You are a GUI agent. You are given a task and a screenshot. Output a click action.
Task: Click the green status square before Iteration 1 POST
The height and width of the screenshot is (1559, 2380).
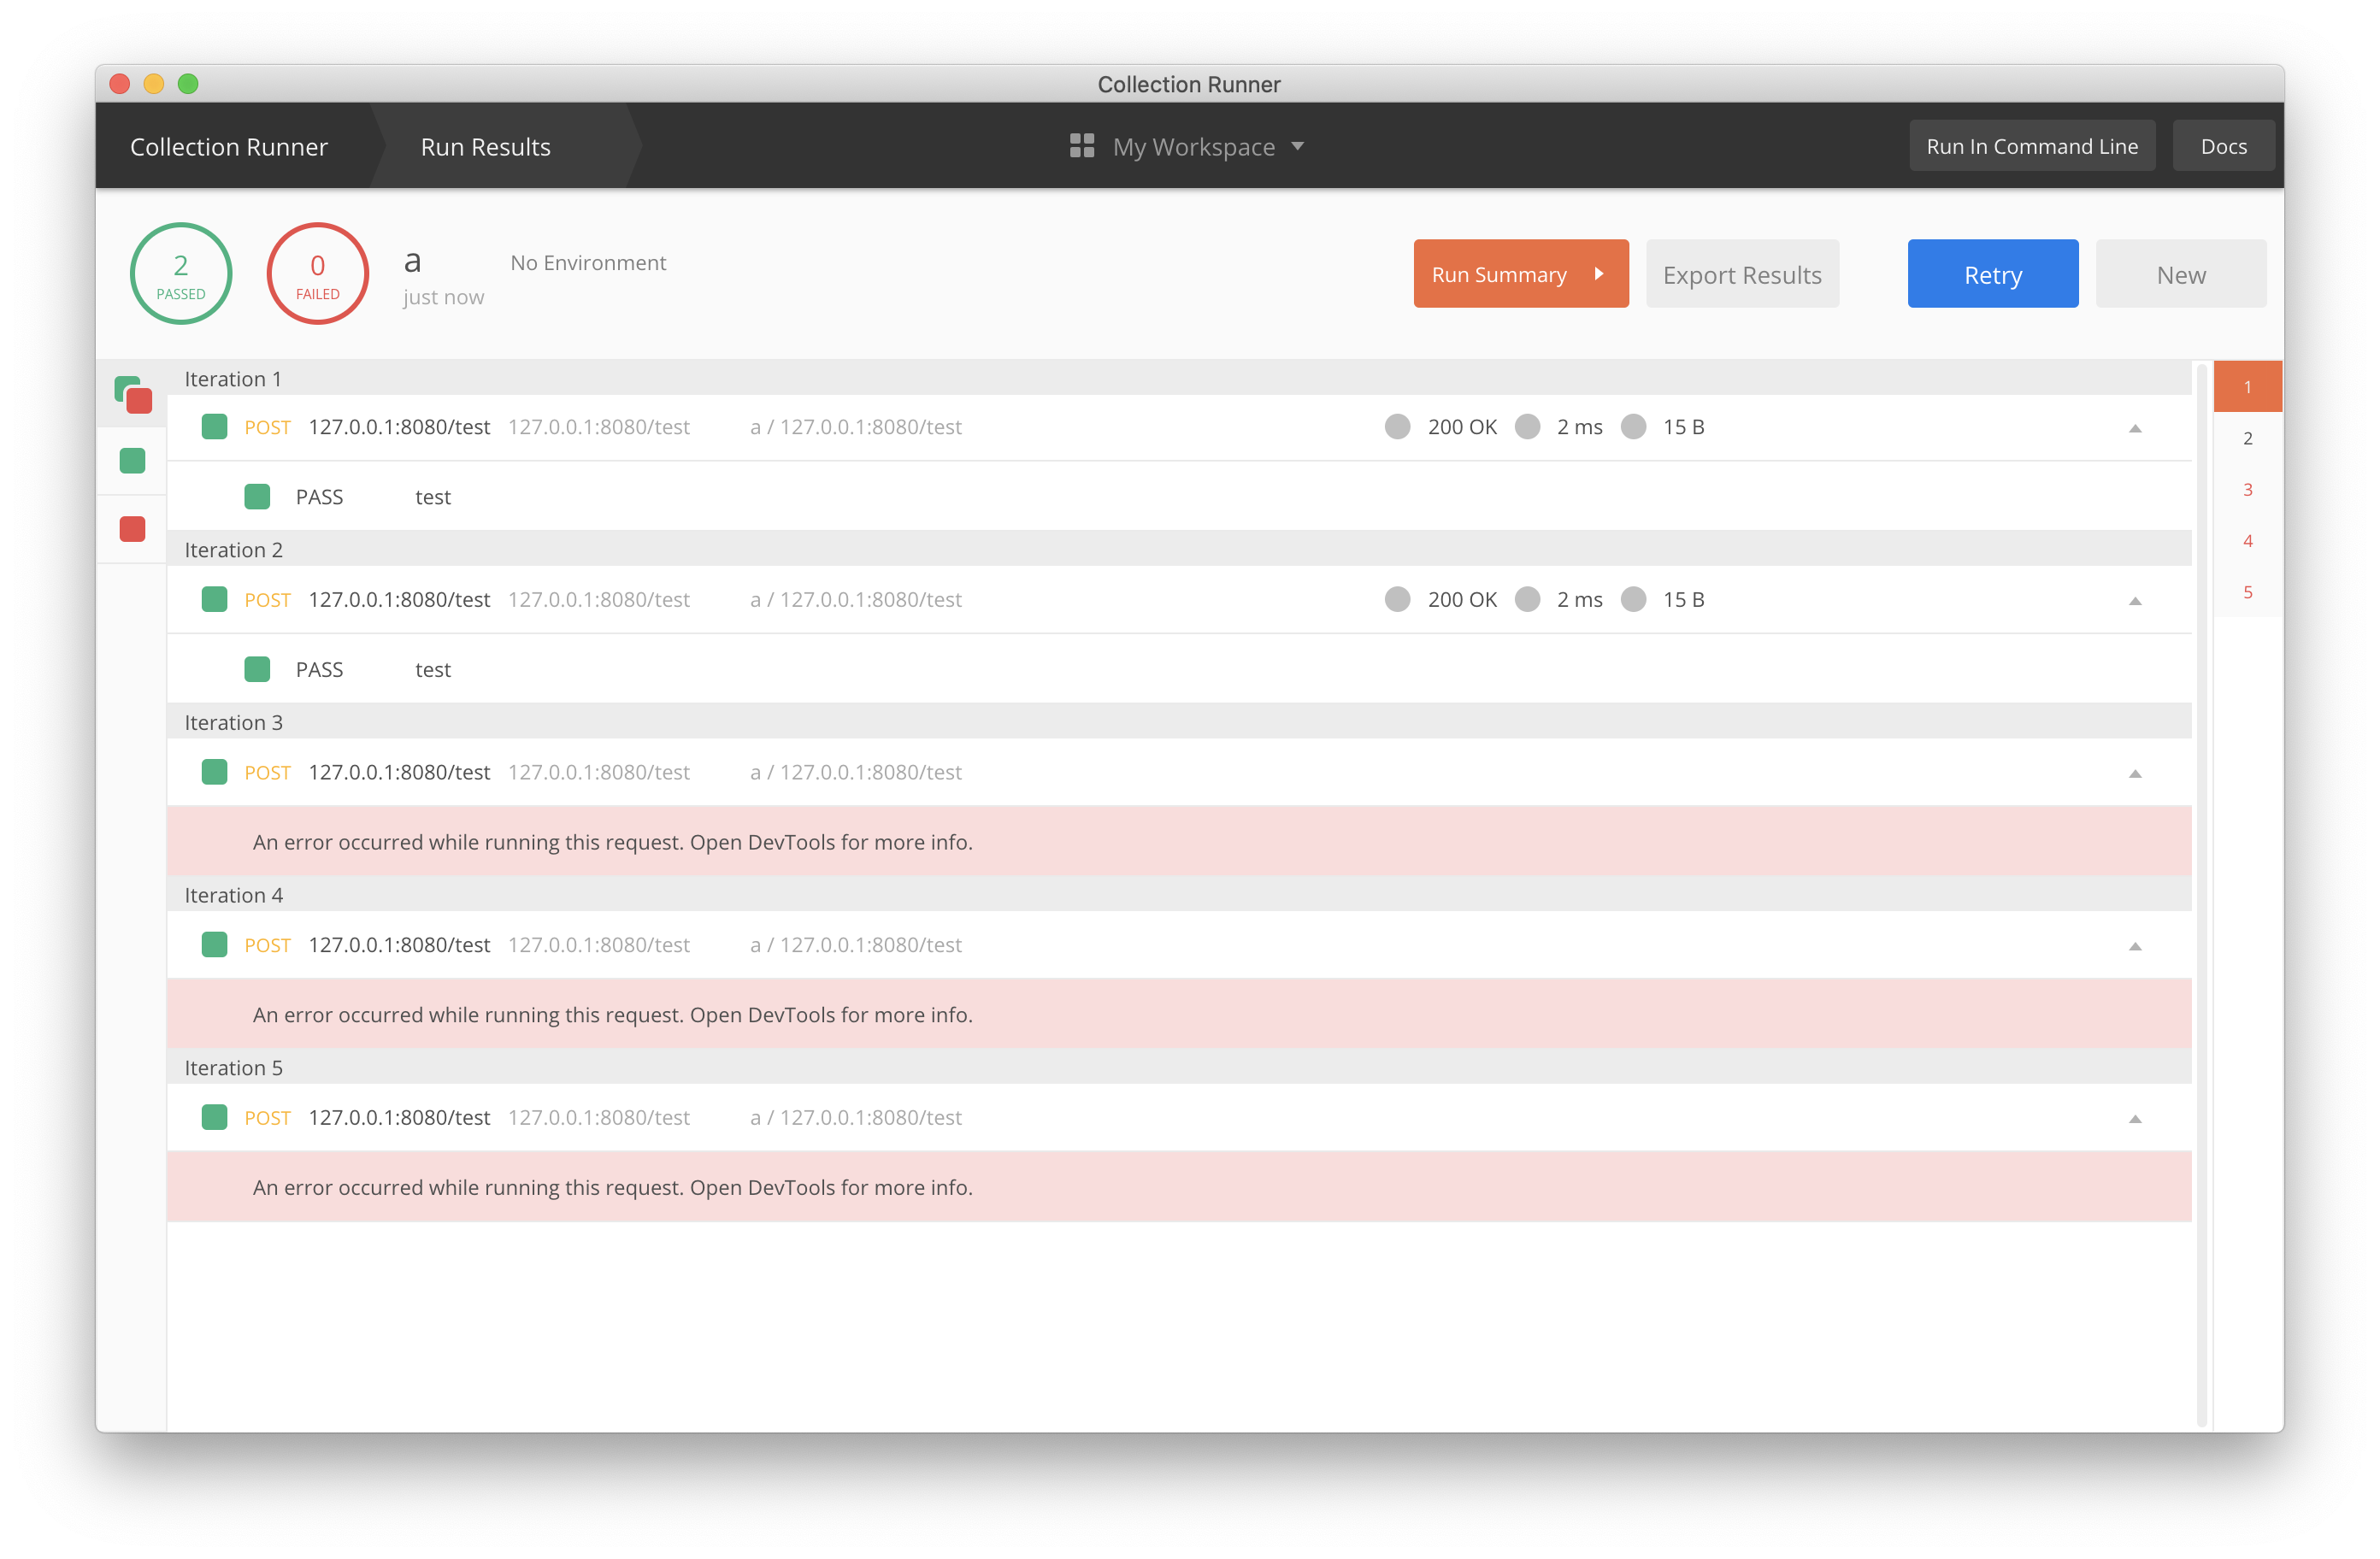tap(214, 426)
